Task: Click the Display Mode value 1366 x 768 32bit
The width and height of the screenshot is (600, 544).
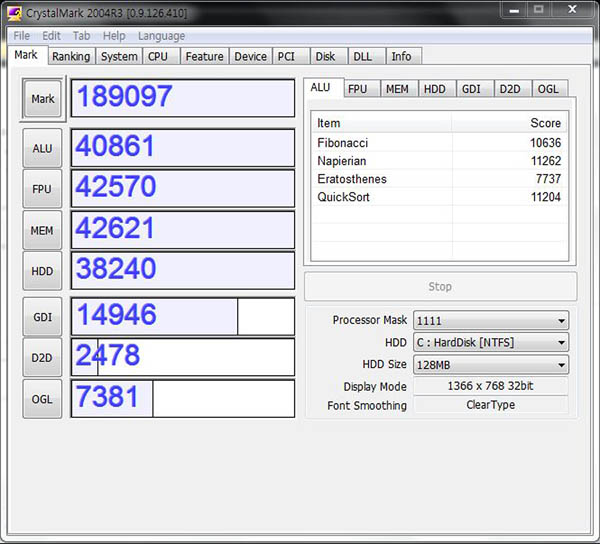Action: [x=491, y=386]
